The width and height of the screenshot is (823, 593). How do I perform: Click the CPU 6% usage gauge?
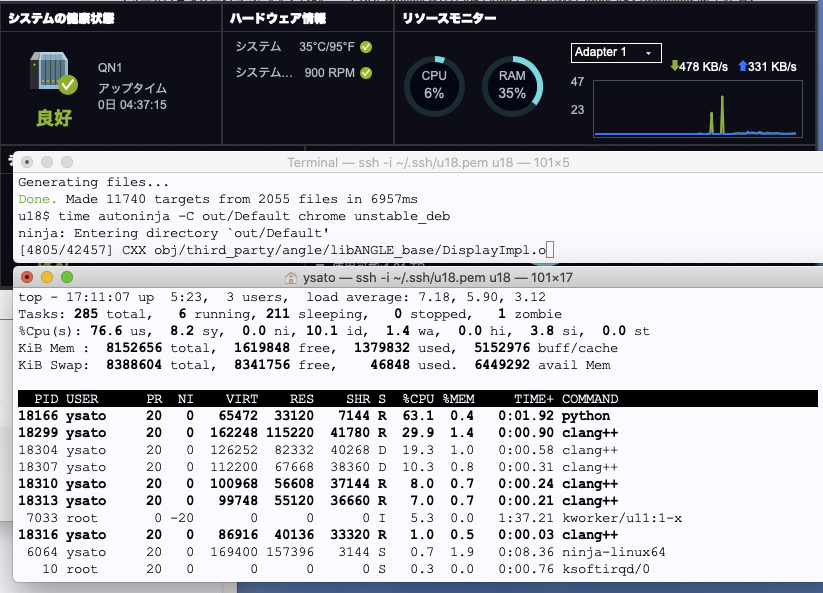(x=433, y=85)
